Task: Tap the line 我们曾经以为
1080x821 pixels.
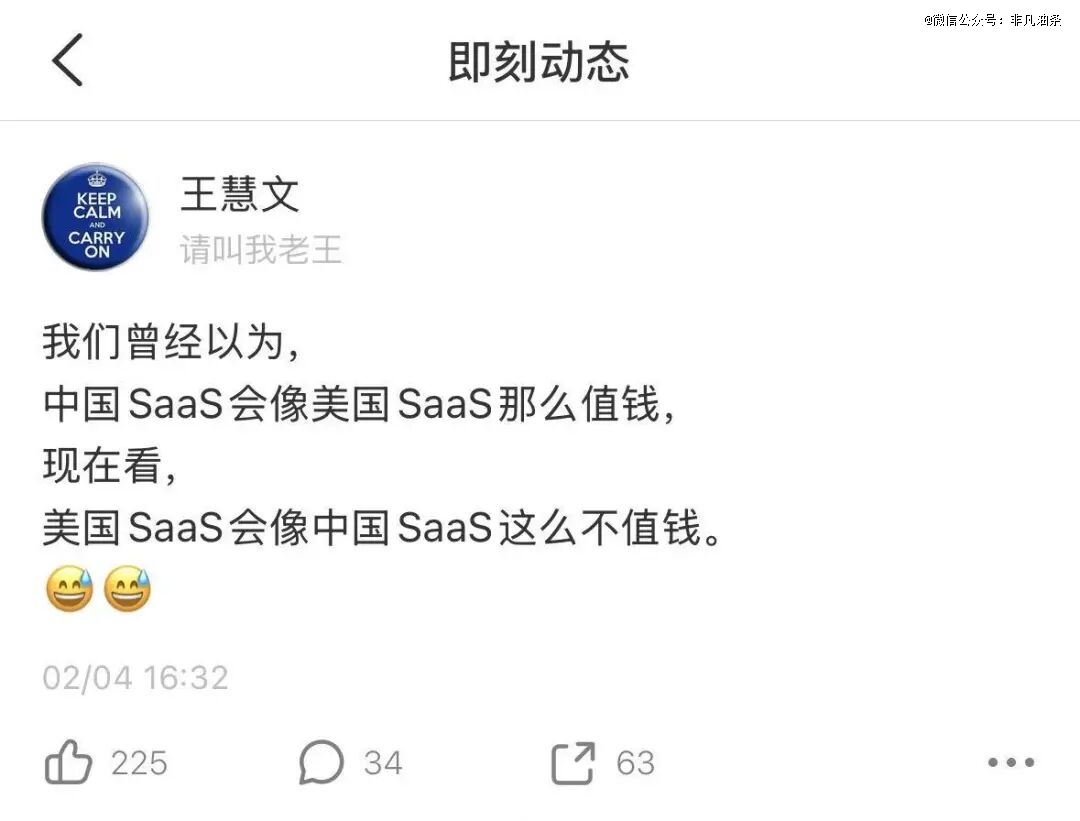Action: (x=171, y=342)
